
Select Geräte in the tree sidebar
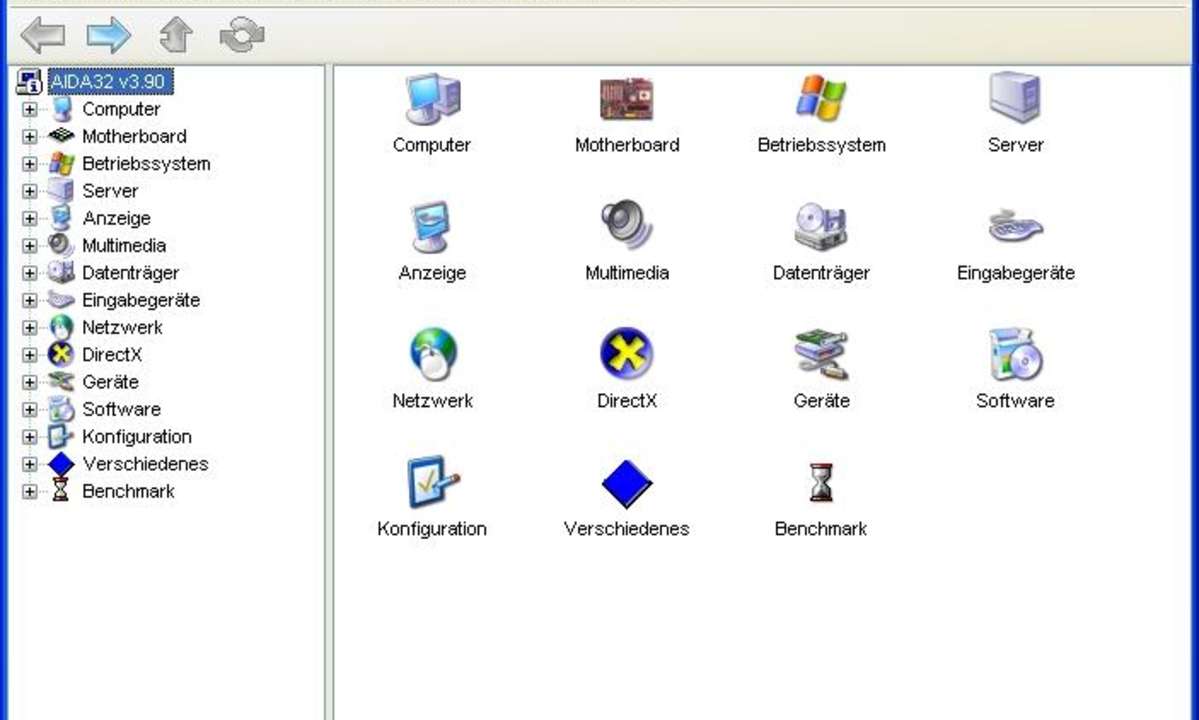tap(110, 382)
